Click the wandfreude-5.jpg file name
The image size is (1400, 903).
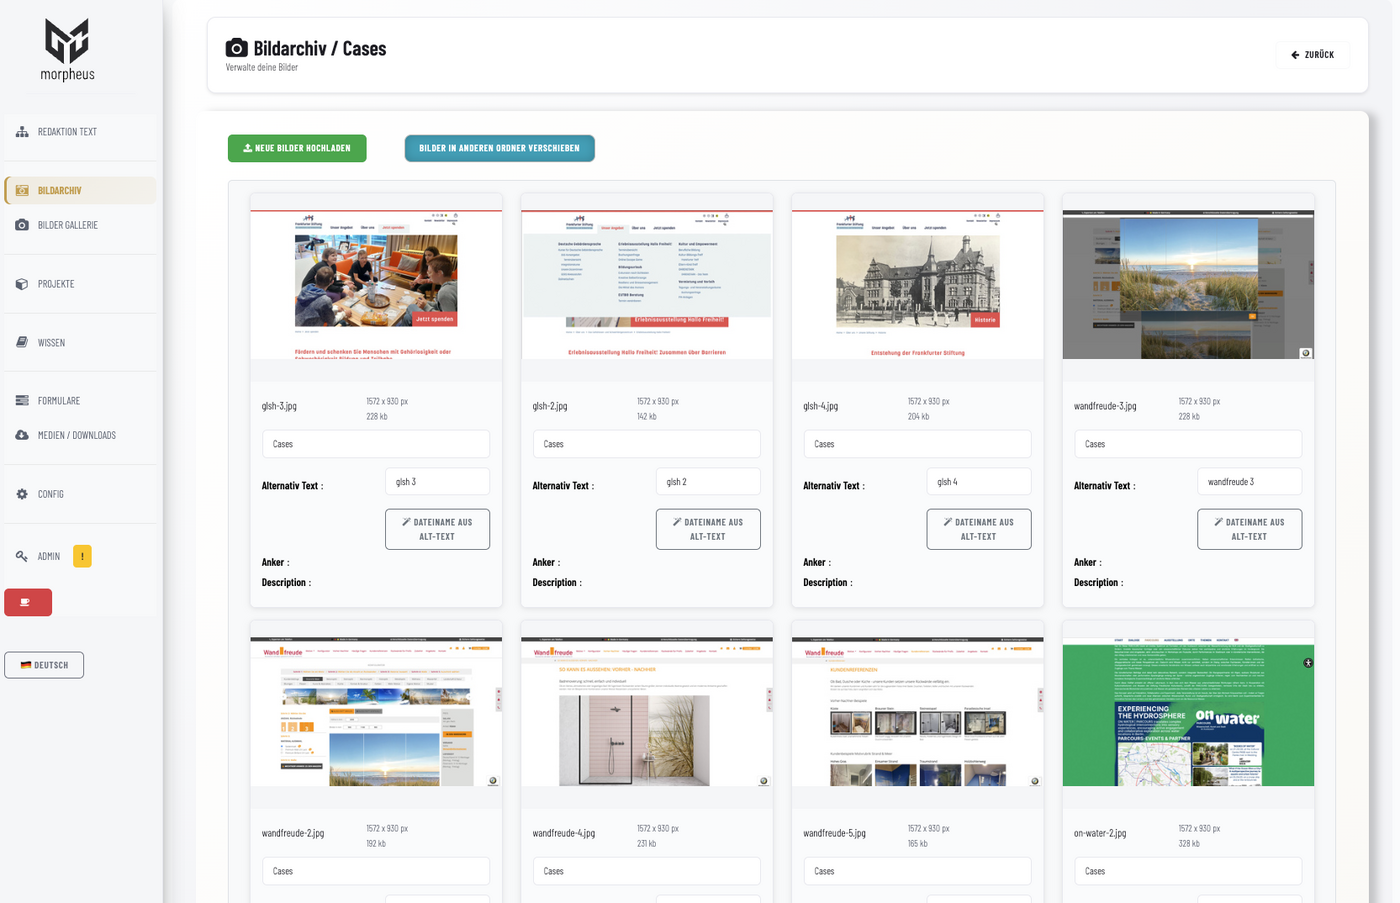point(835,833)
